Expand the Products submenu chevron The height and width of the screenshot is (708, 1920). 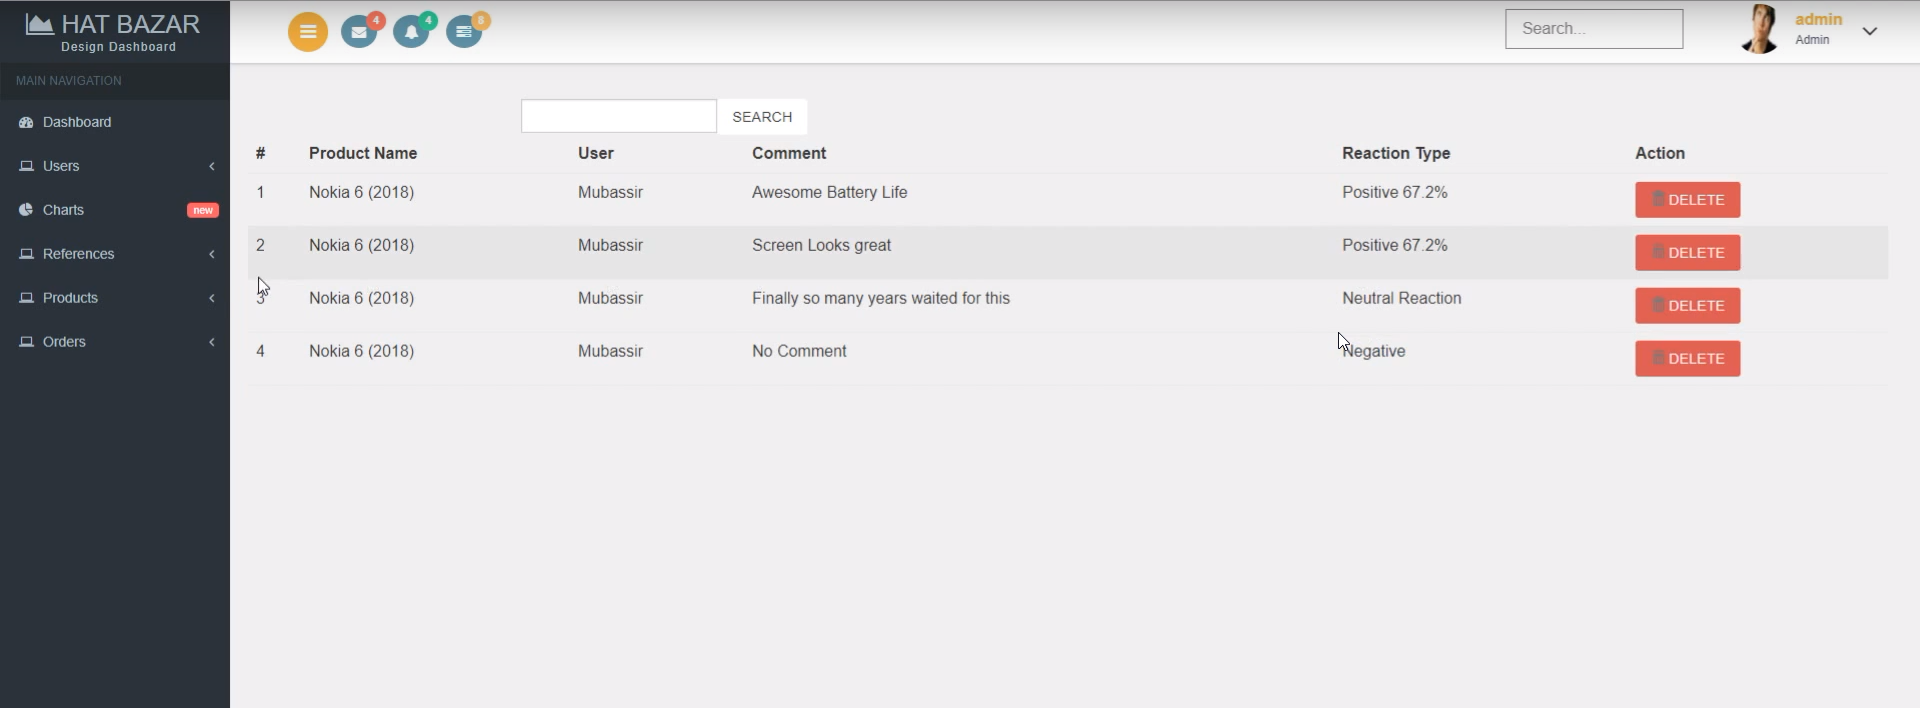coord(212,298)
